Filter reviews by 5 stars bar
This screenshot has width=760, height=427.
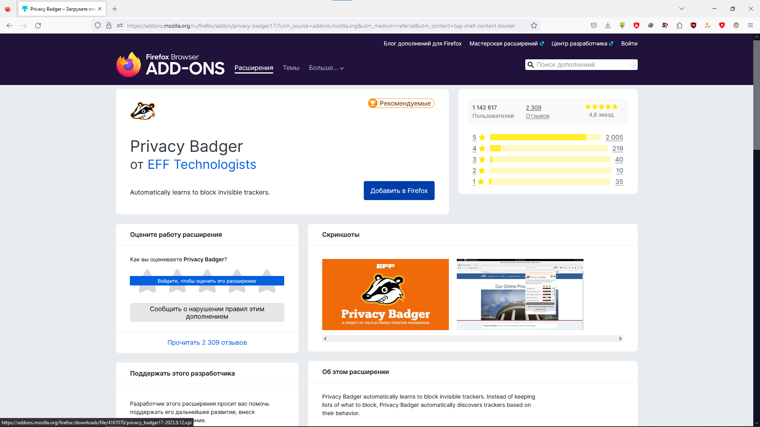(x=545, y=138)
